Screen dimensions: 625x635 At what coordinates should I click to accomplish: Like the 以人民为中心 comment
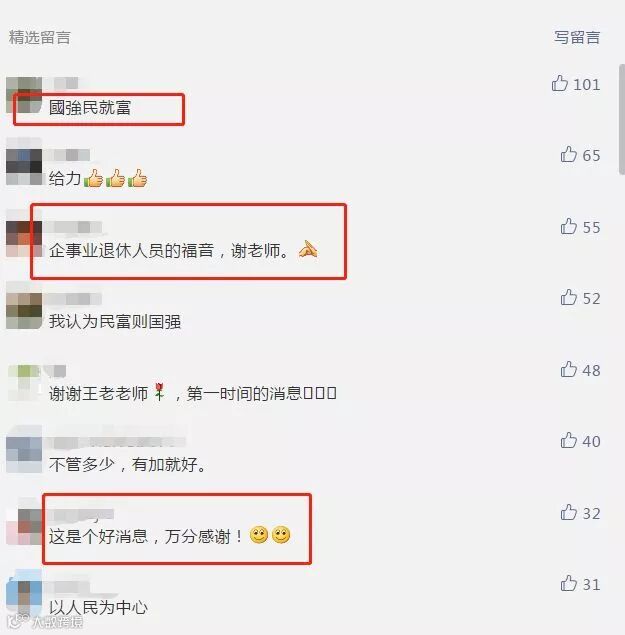569,584
